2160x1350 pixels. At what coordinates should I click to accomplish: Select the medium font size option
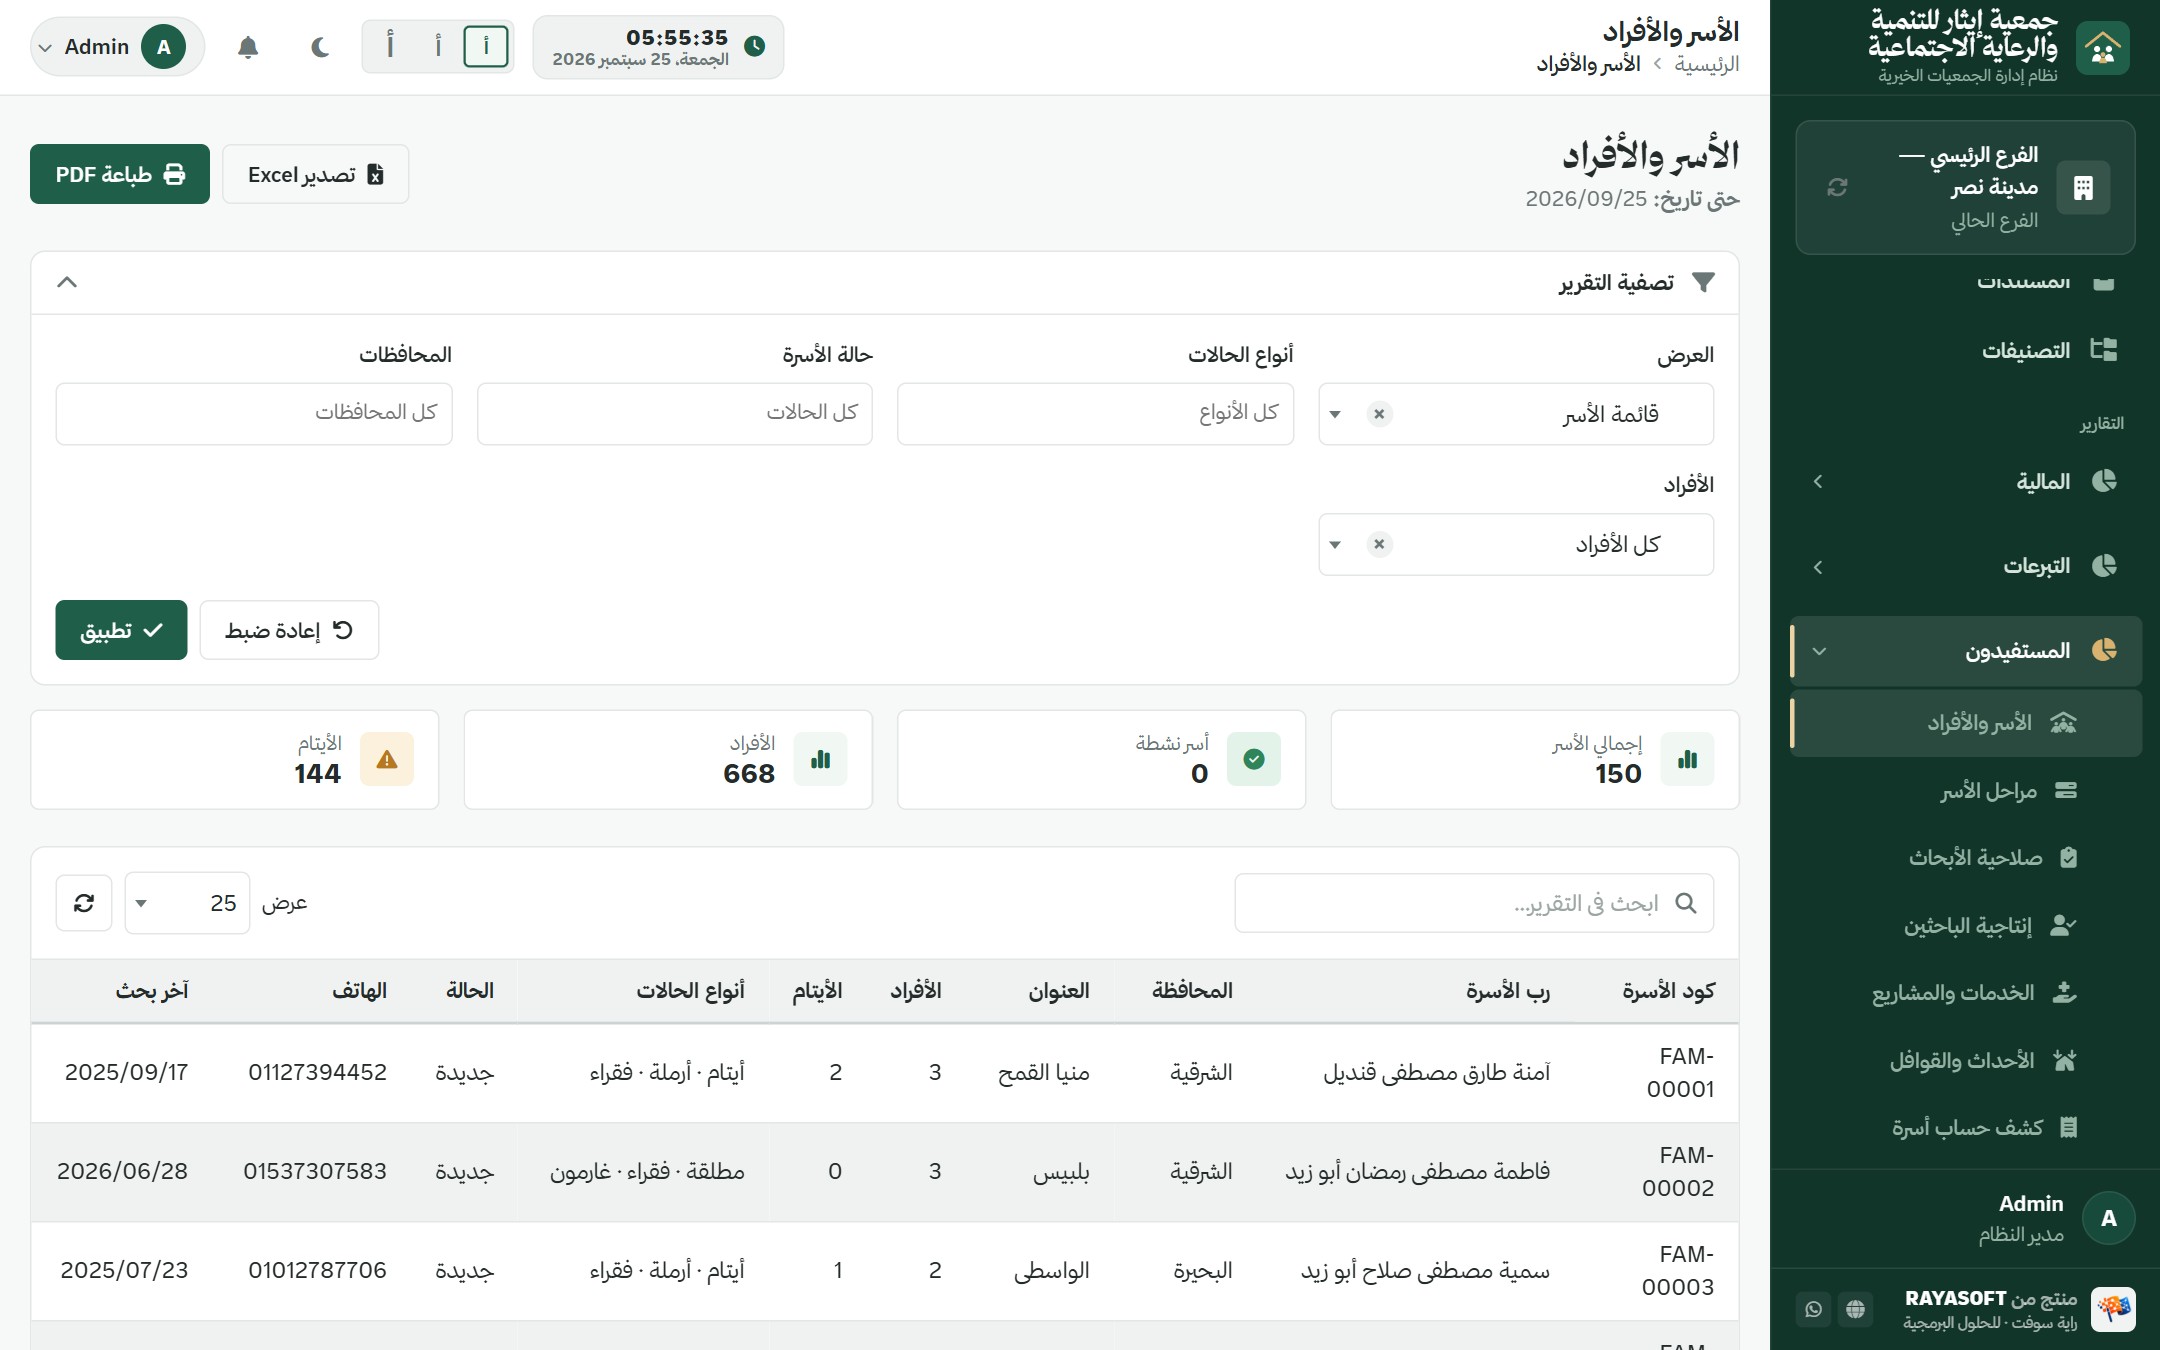438,46
